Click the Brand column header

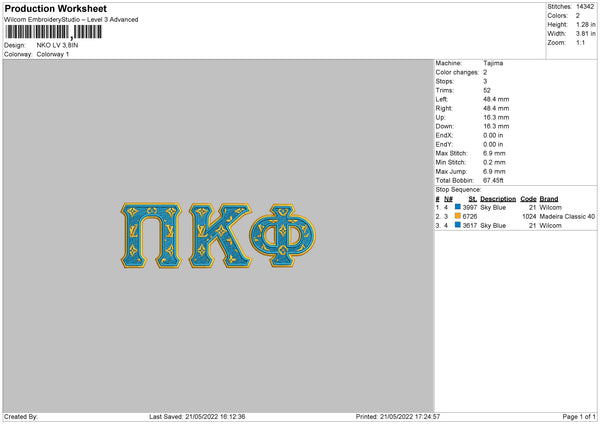click(549, 199)
